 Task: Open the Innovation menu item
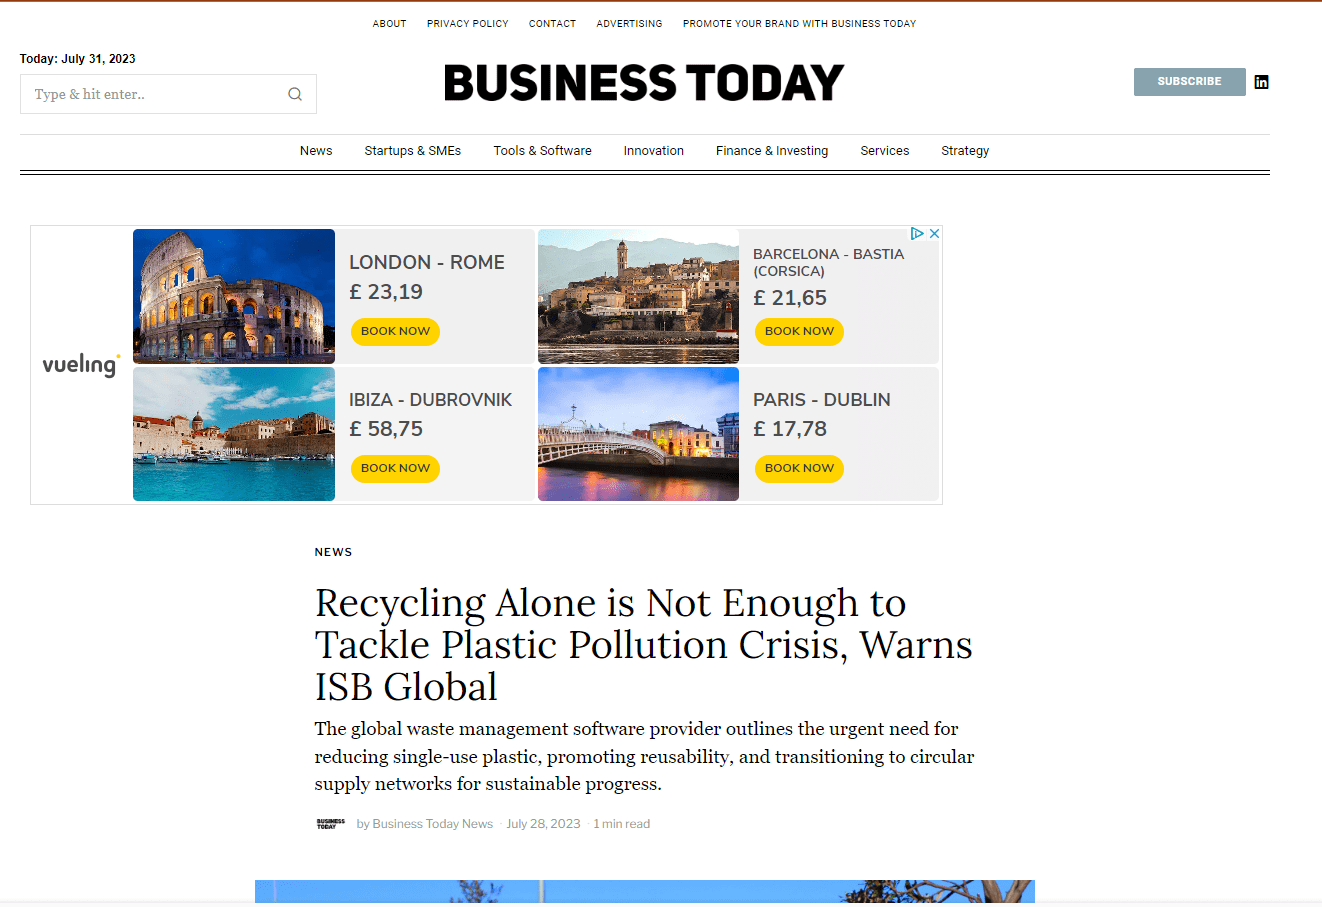[654, 151]
